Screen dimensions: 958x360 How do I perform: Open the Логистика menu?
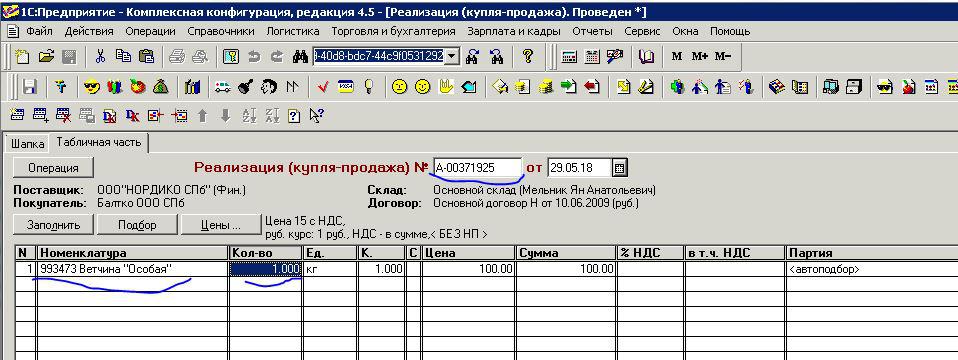[x=293, y=31]
